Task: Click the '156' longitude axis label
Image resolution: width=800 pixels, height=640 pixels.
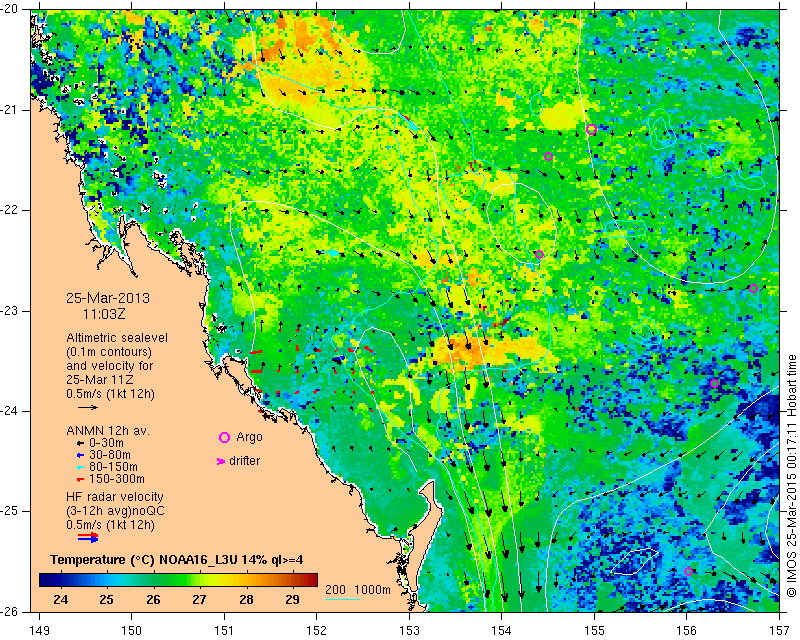Action: [x=687, y=631]
